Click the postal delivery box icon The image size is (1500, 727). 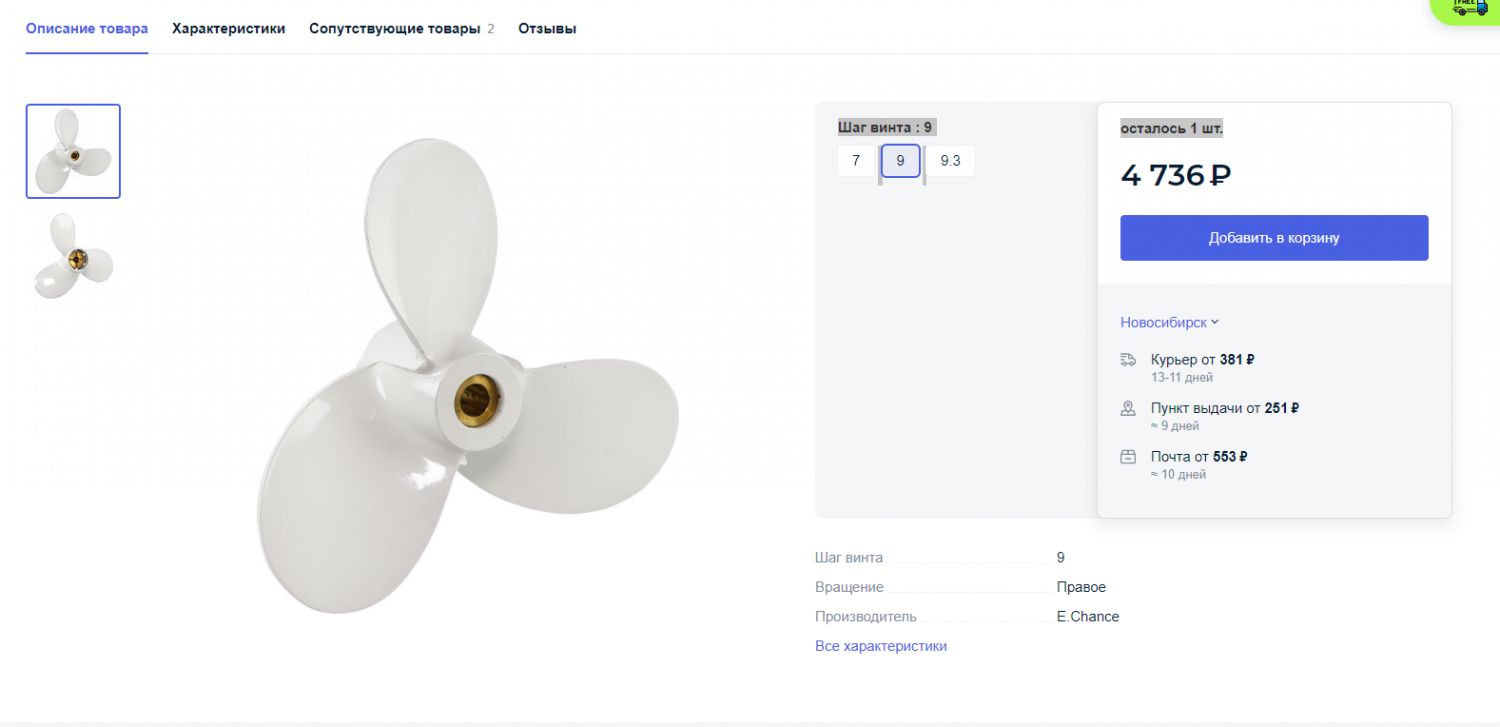[1128, 457]
